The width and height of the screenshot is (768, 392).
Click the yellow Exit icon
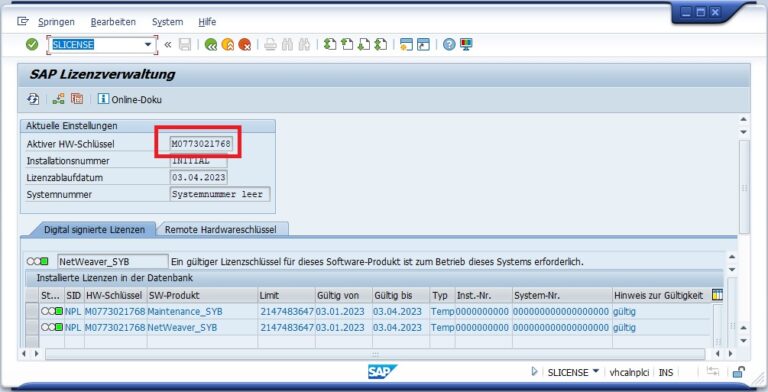coord(228,45)
